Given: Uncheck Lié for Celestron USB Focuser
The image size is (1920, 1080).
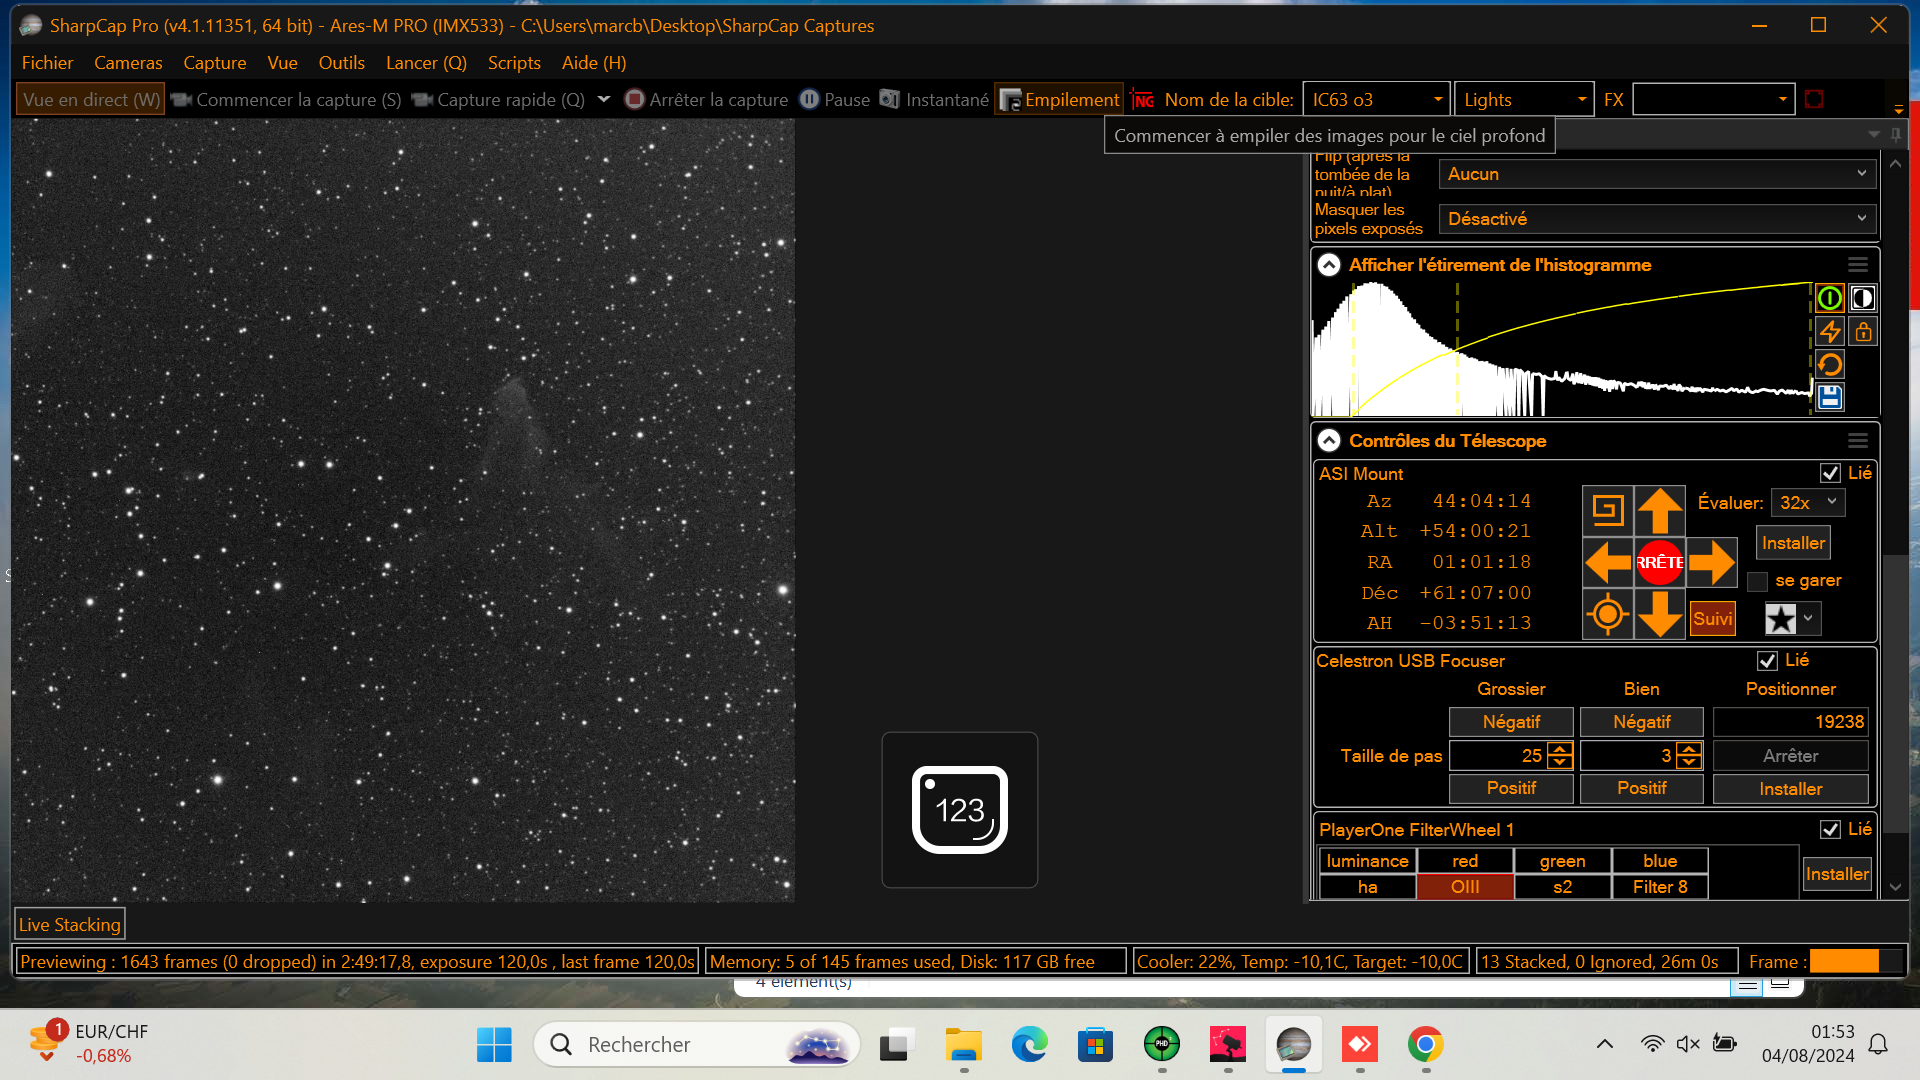Looking at the screenshot, I should (1767, 661).
